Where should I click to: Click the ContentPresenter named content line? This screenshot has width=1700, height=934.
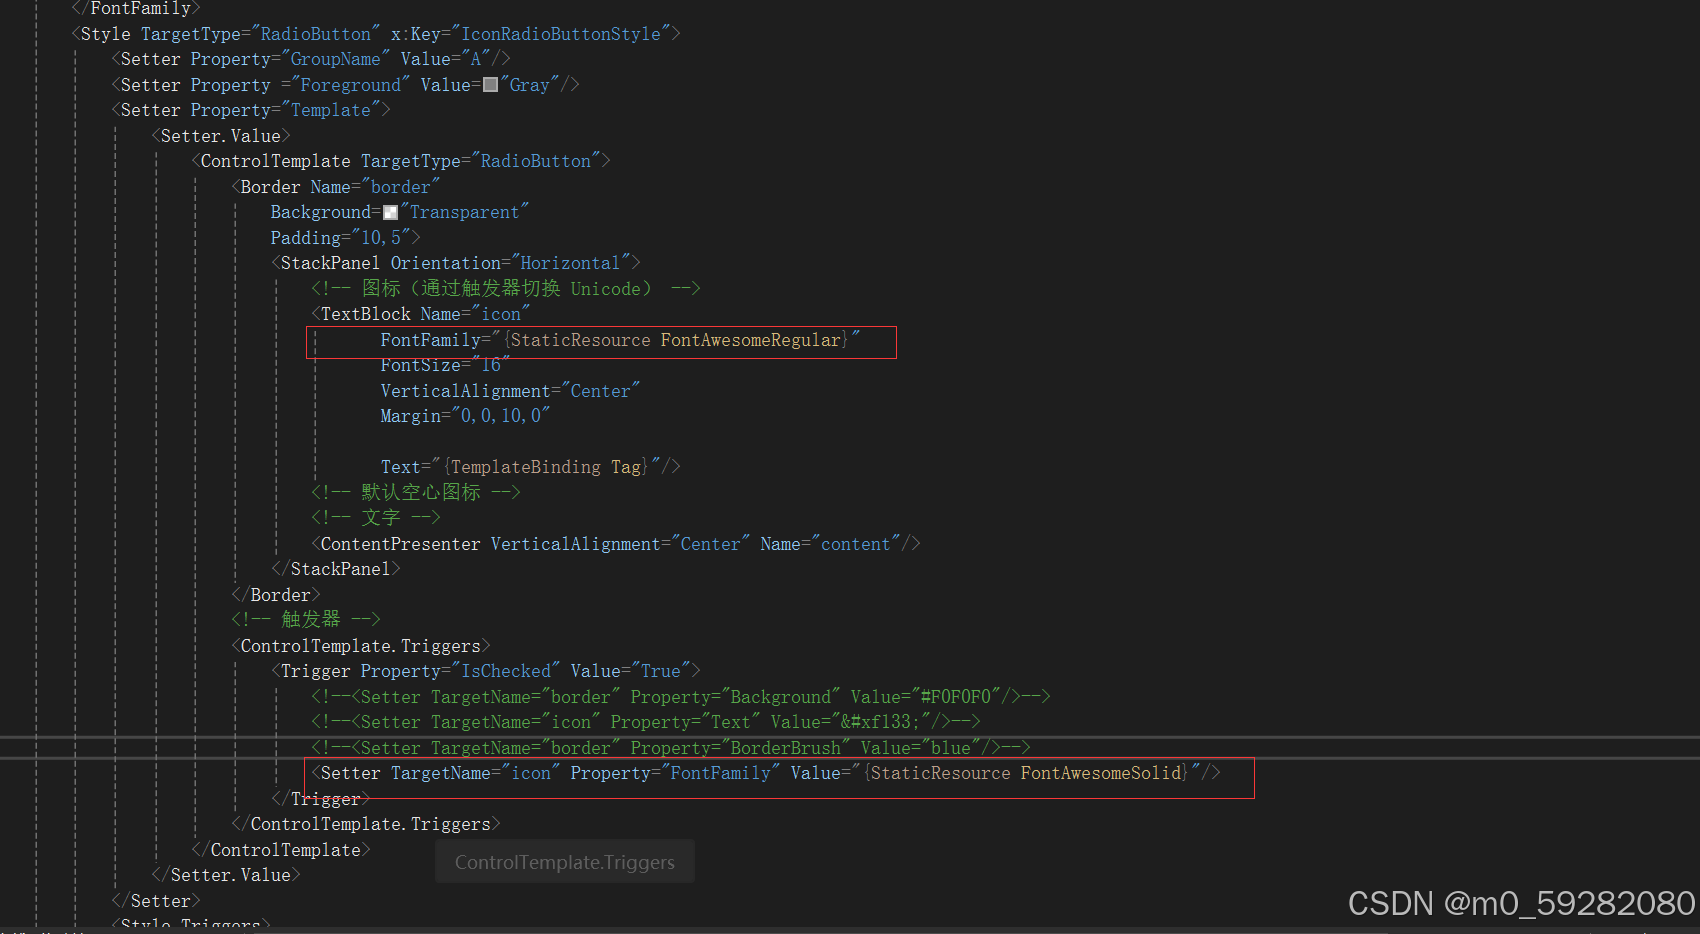coord(615,543)
